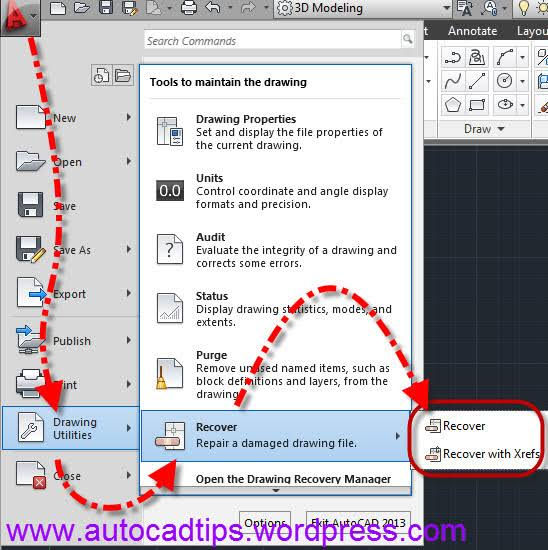Show the Open Documents icon
The height and width of the screenshot is (550, 548).
123,75
